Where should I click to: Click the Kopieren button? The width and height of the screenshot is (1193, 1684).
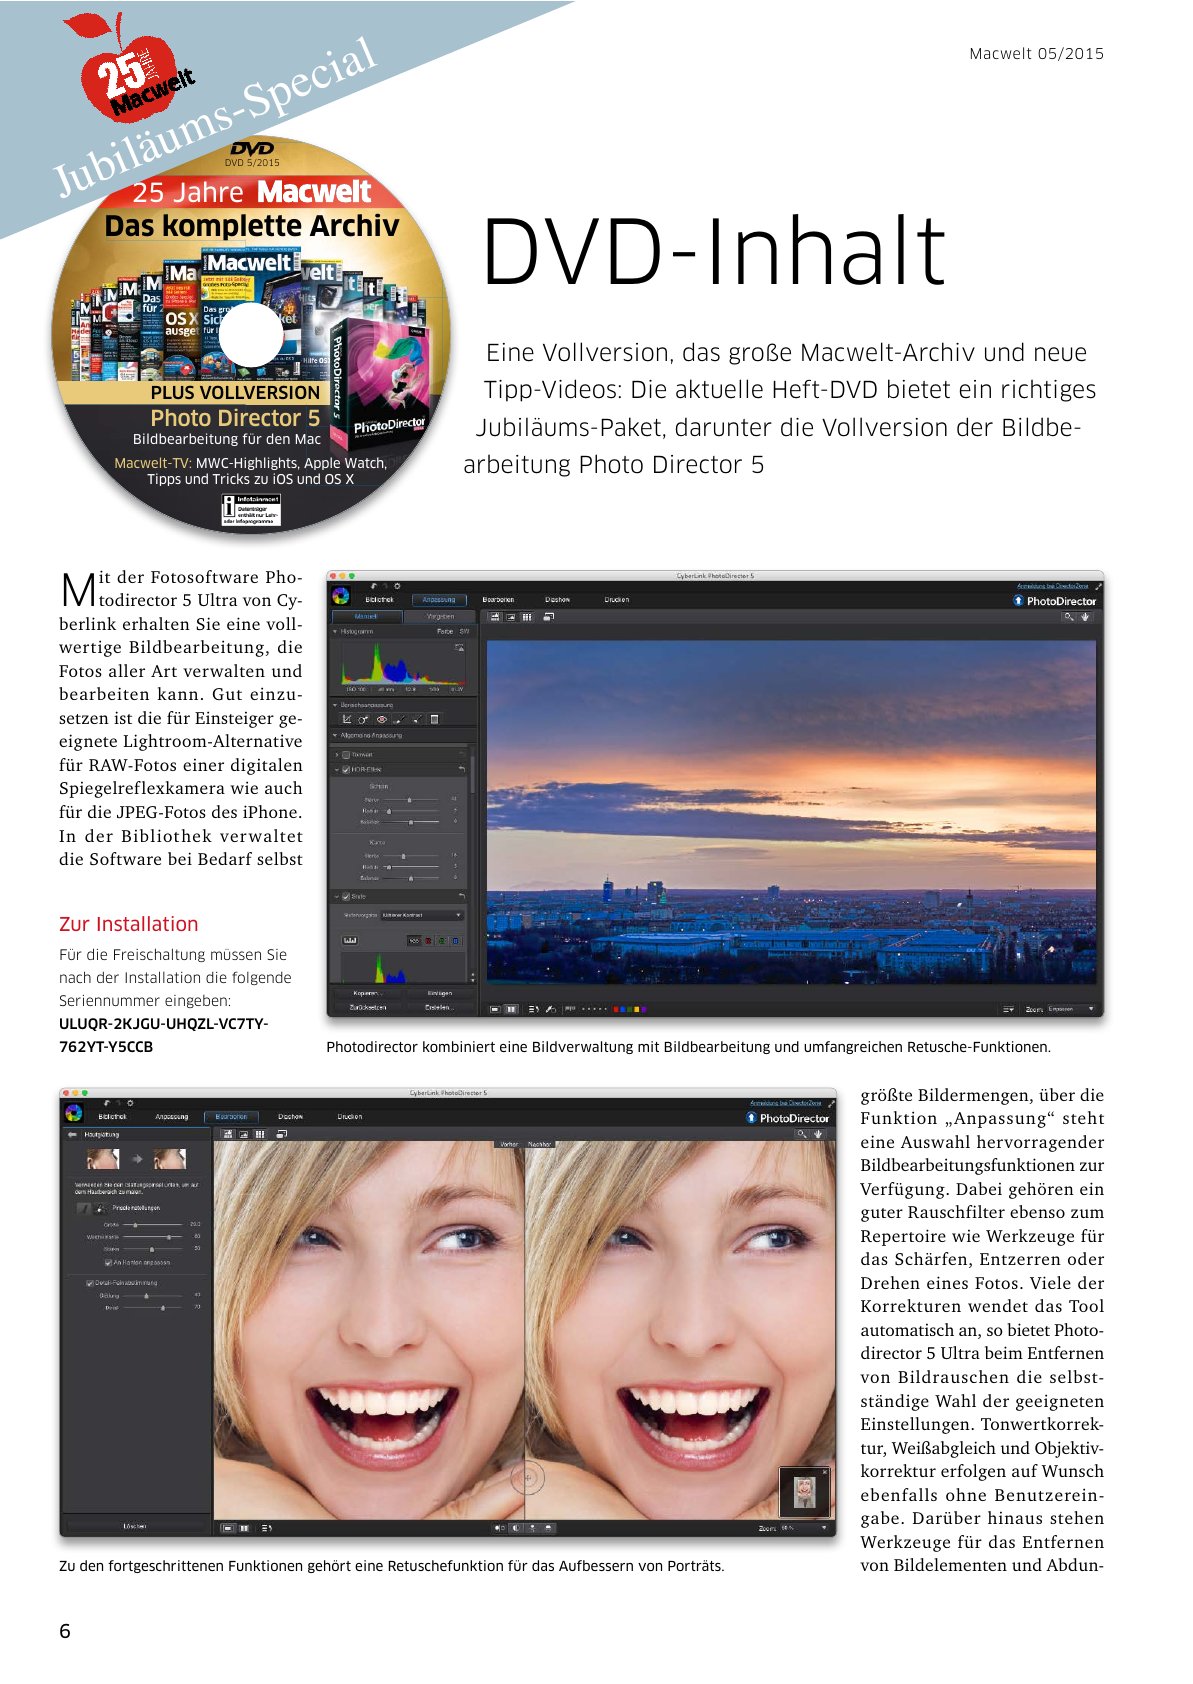[x=367, y=993]
